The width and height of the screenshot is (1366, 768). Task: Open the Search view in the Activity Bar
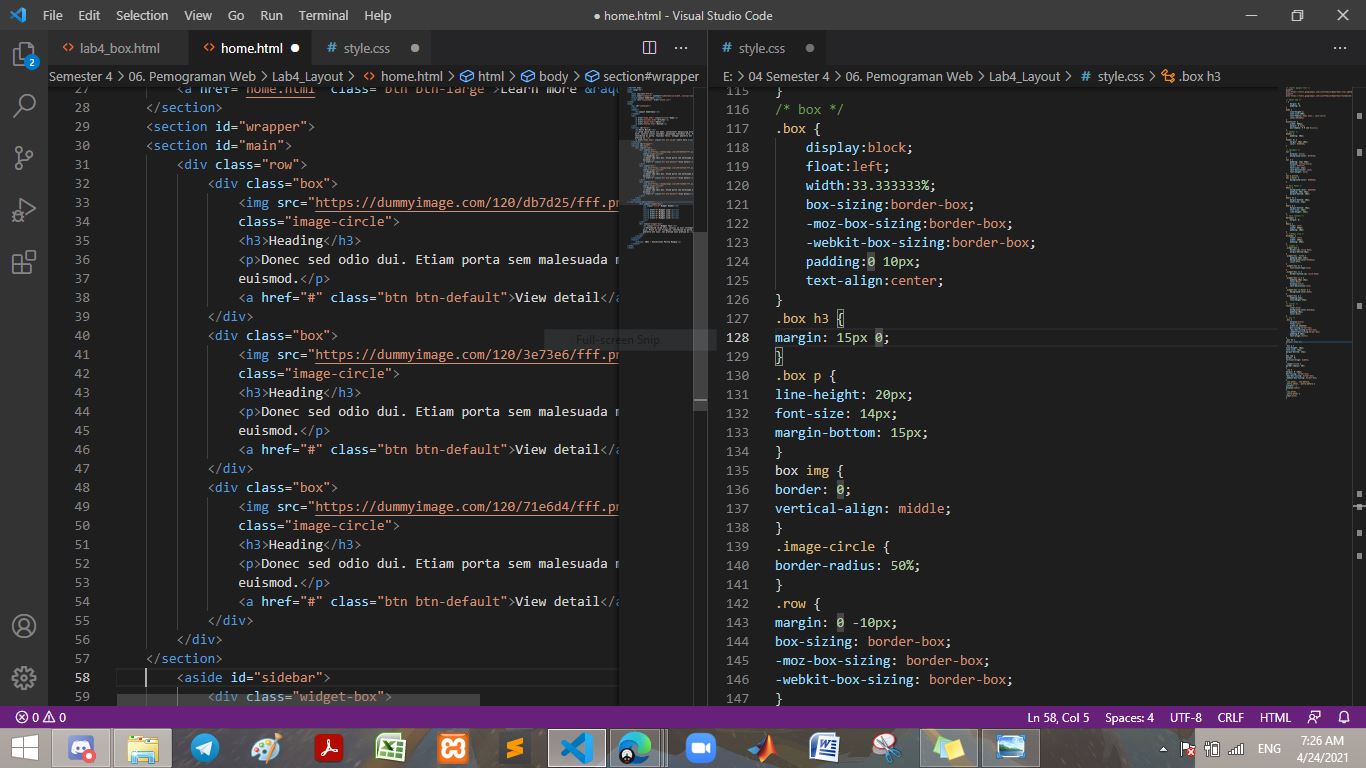[25, 105]
